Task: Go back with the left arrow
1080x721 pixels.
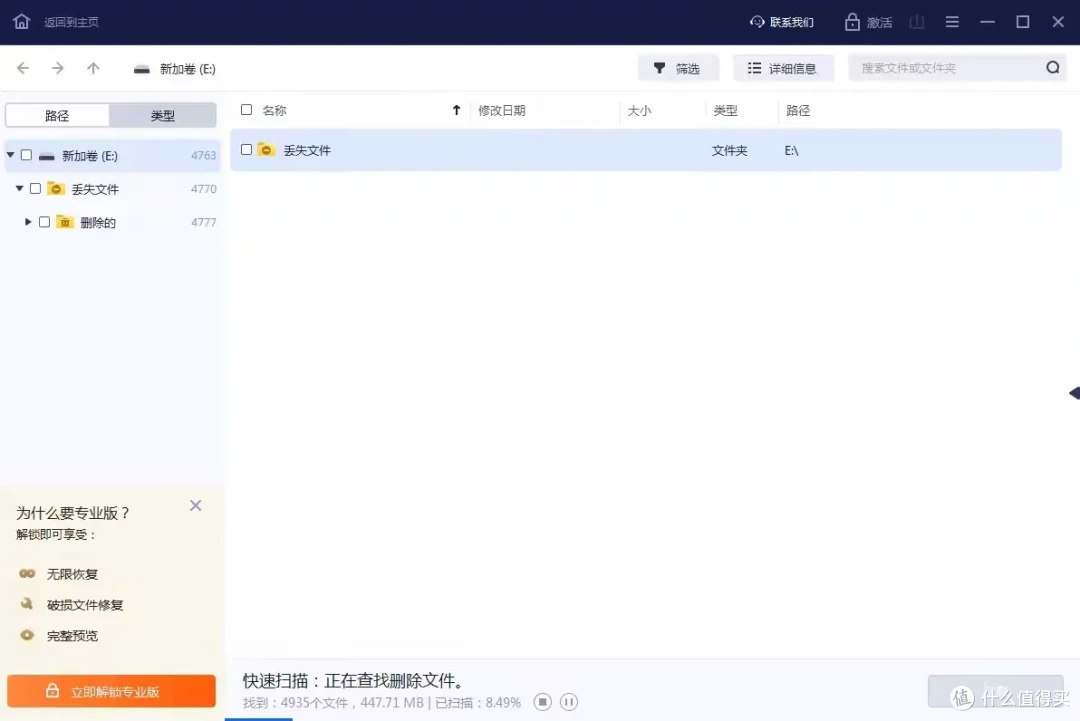Action: tap(23, 68)
